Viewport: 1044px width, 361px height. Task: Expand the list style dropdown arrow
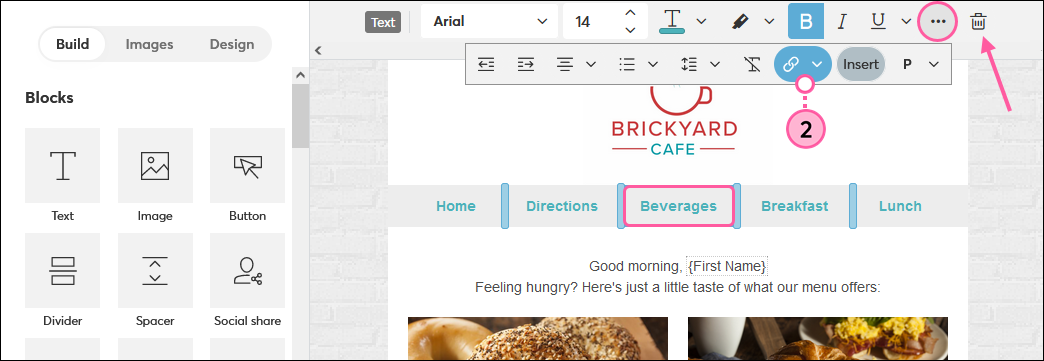click(x=652, y=64)
